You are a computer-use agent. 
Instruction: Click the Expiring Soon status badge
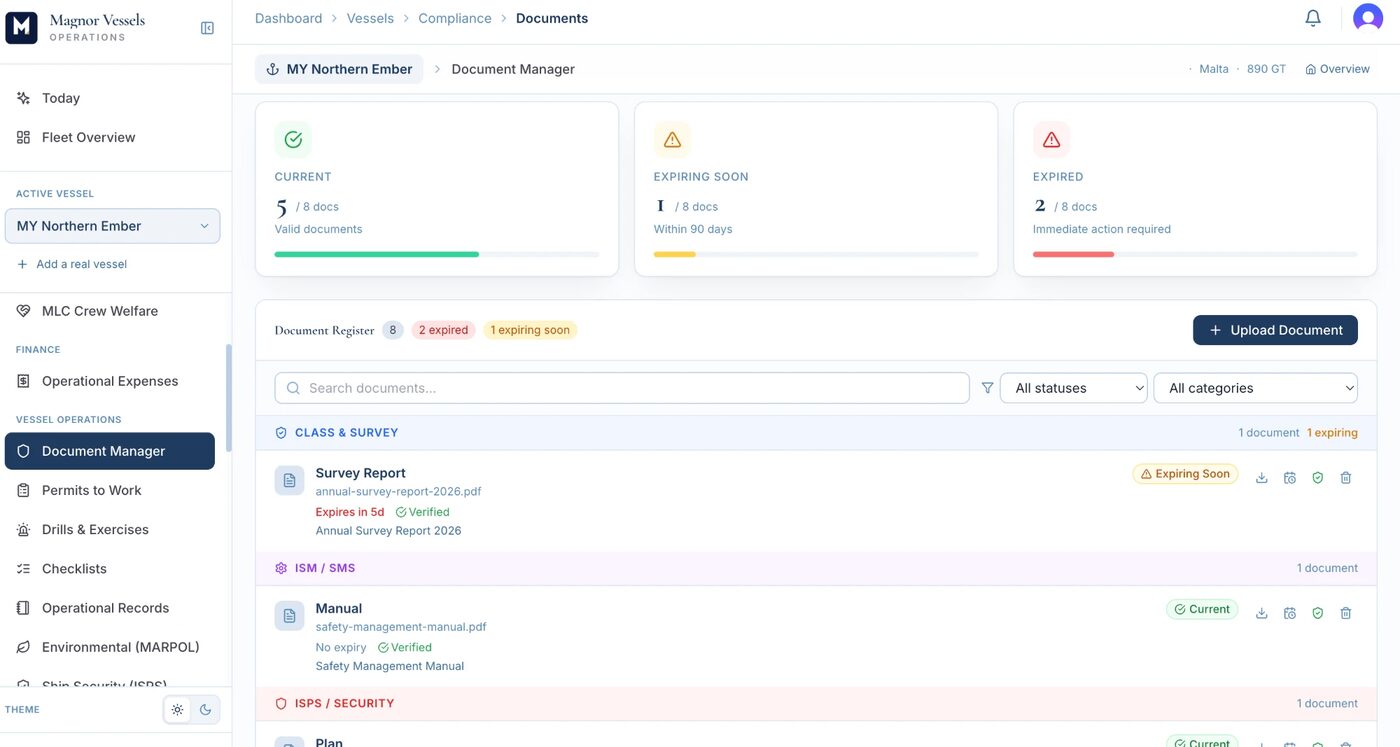[1185, 474]
